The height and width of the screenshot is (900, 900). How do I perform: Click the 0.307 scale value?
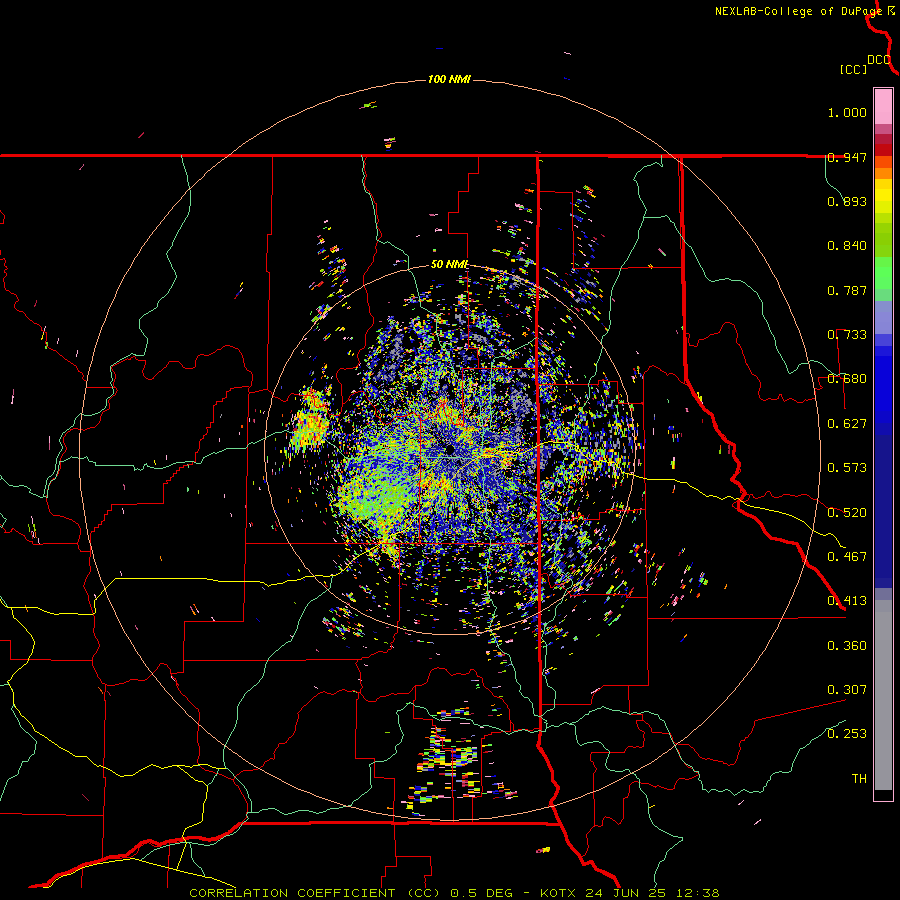847,690
